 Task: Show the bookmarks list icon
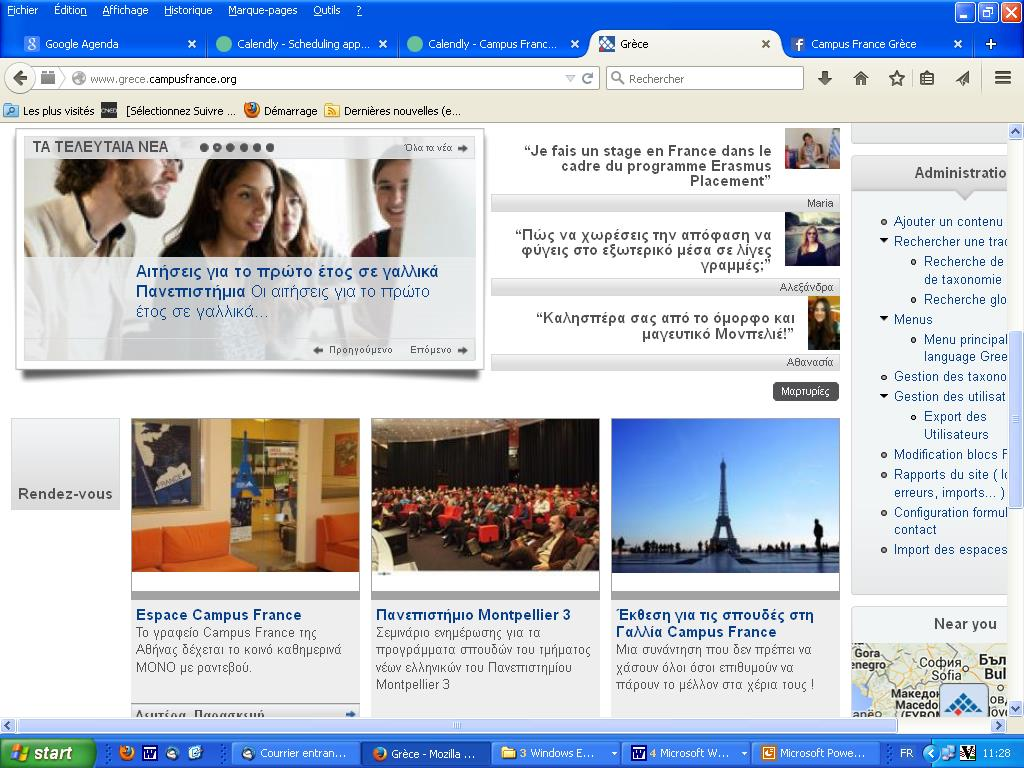click(927, 78)
